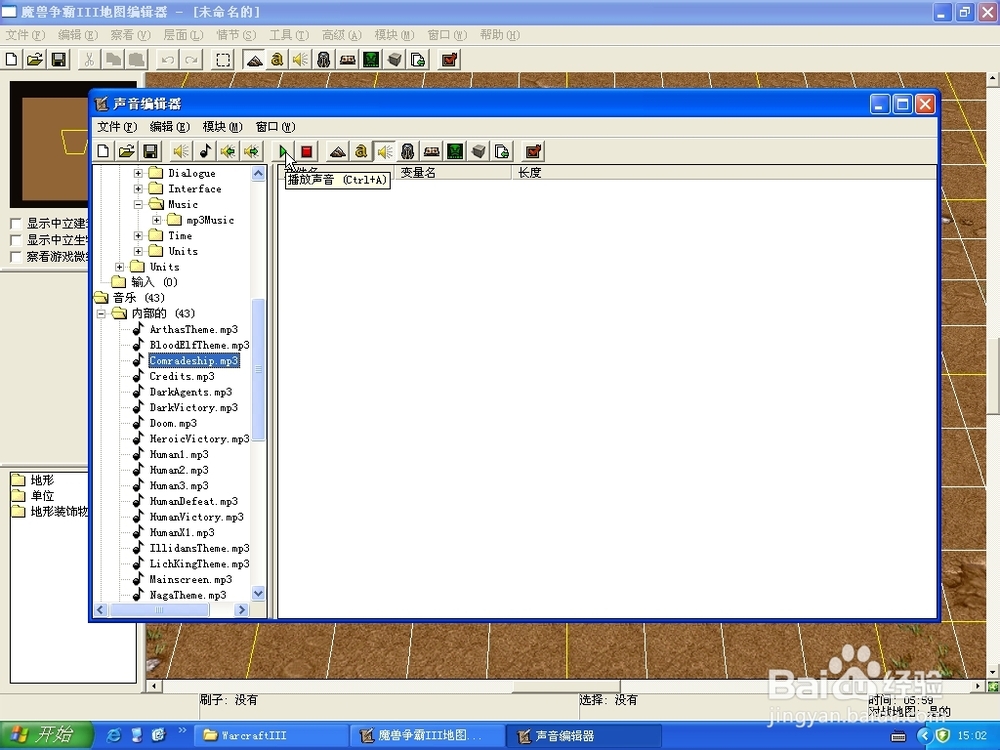
Task: Select Credits.mp3 in the music list
Action: point(182,376)
